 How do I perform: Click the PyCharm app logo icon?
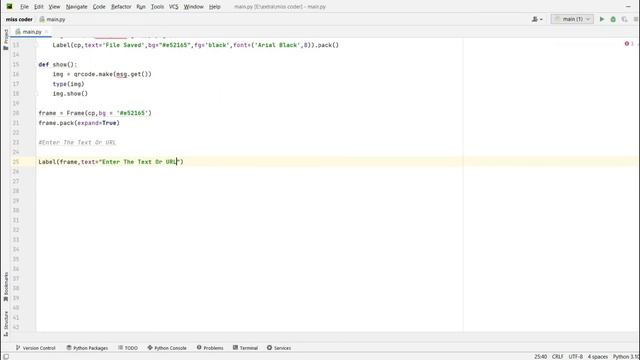pos(9,7)
